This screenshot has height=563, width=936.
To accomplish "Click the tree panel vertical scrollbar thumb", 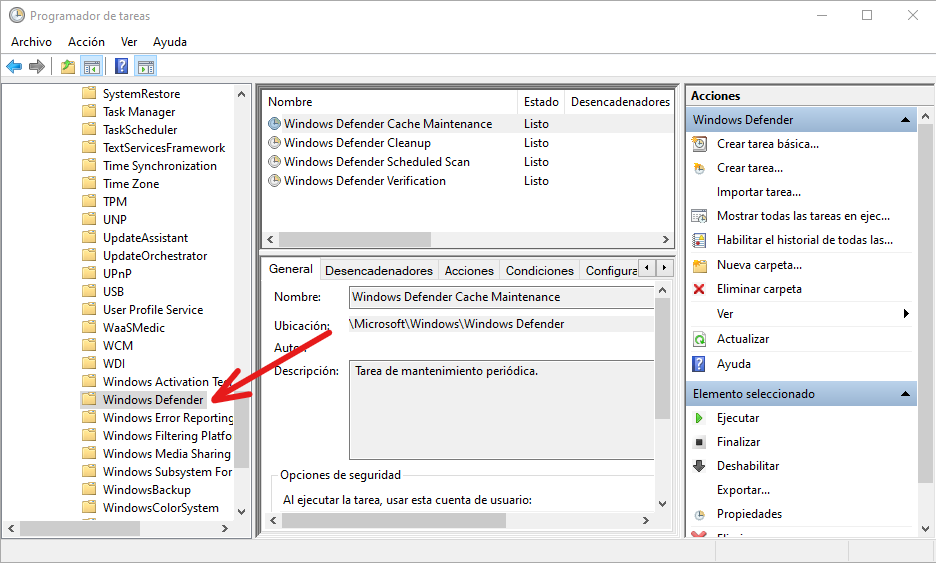I will tap(241, 433).
